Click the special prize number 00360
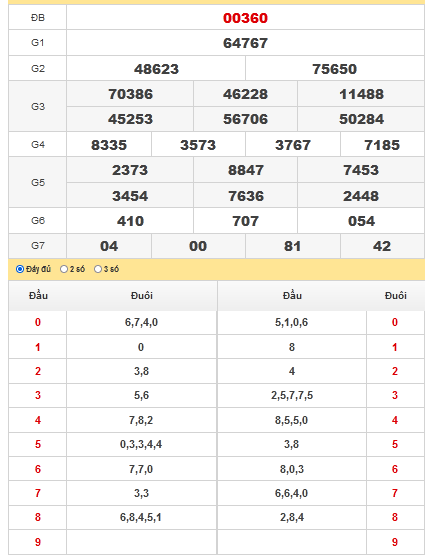Image resolution: width=428 pixels, height=559 pixels. coord(245,18)
